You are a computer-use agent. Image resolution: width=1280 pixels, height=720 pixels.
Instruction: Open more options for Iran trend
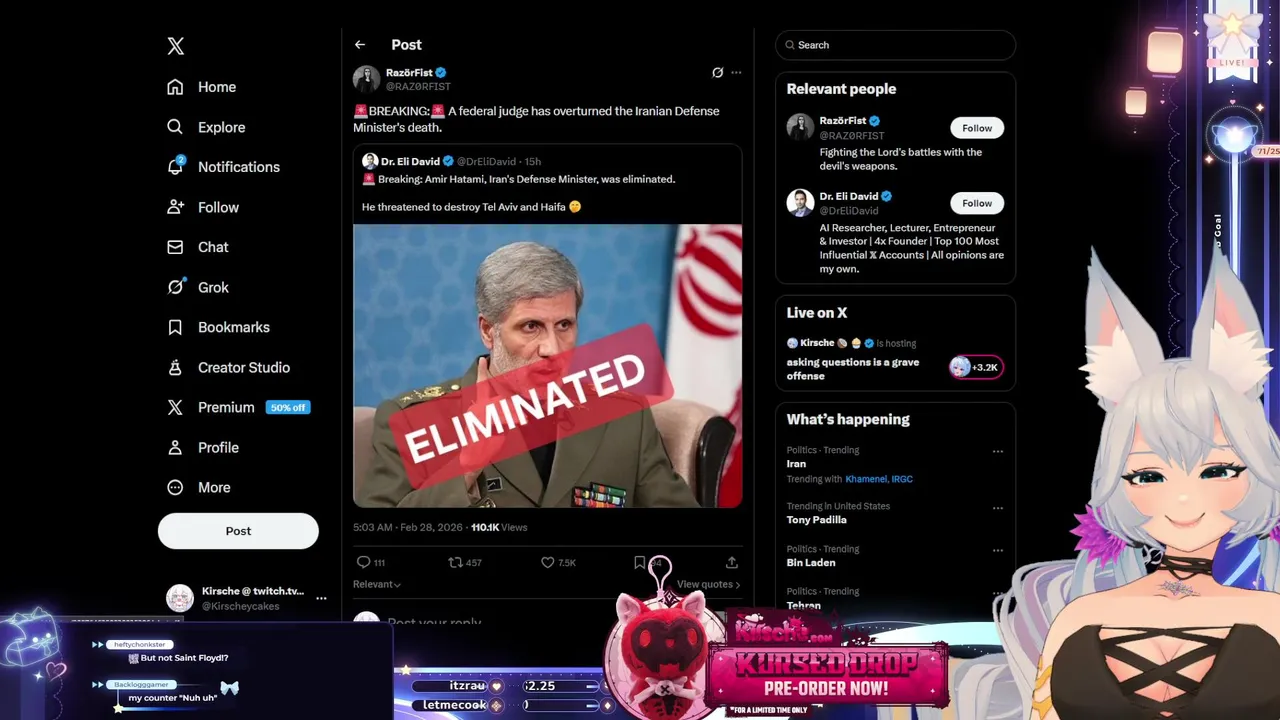[x=997, y=452]
